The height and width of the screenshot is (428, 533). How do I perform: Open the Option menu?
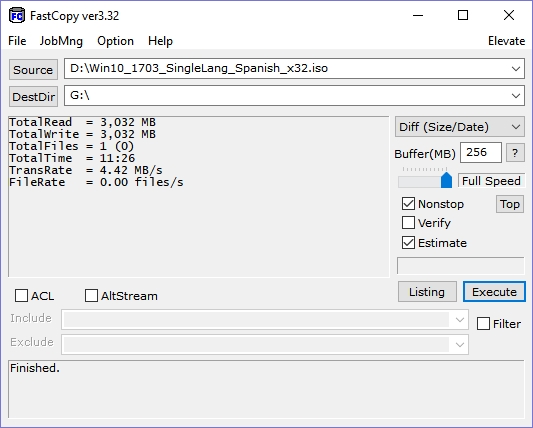coord(115,41)
